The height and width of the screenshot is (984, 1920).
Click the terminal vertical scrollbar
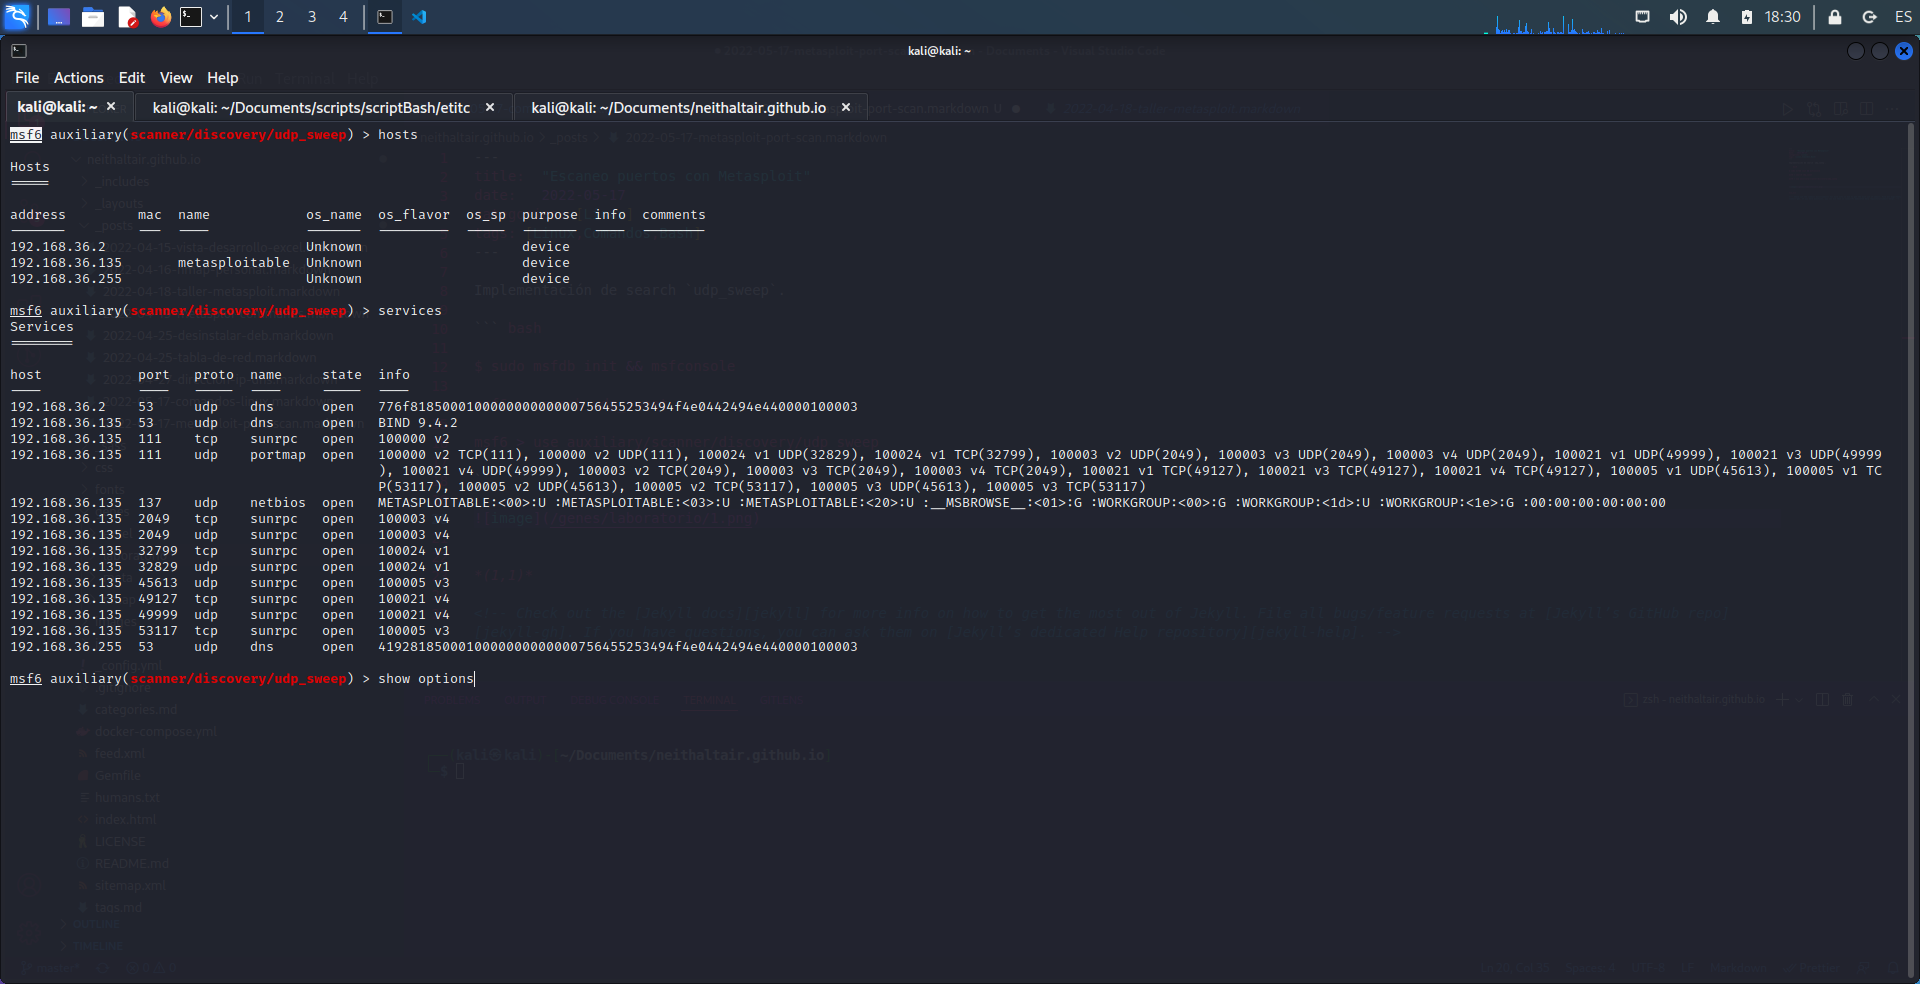(x=1913, y=550)
